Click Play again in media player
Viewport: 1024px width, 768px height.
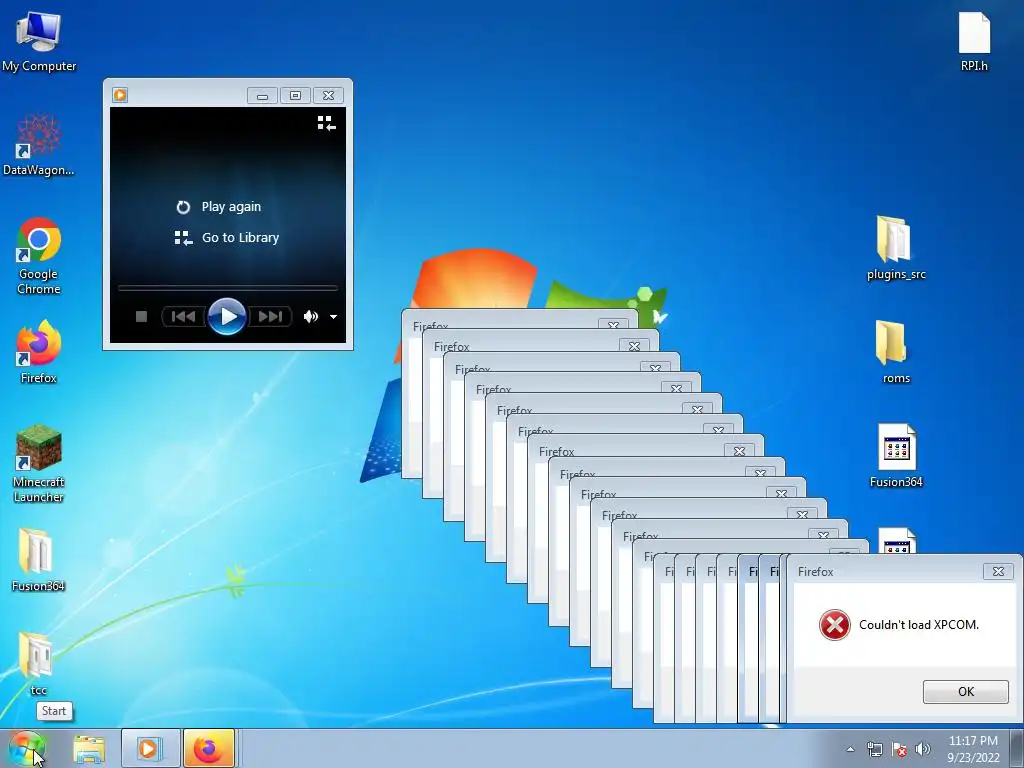pyautogui.click(x=219, y=206)
